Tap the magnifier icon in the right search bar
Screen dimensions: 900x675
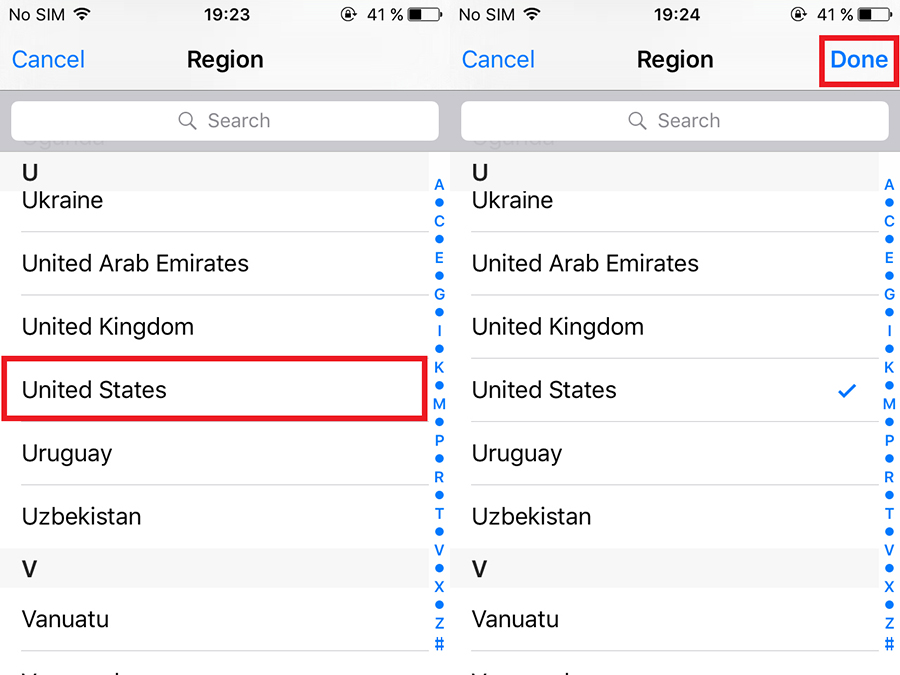[637, 120]
